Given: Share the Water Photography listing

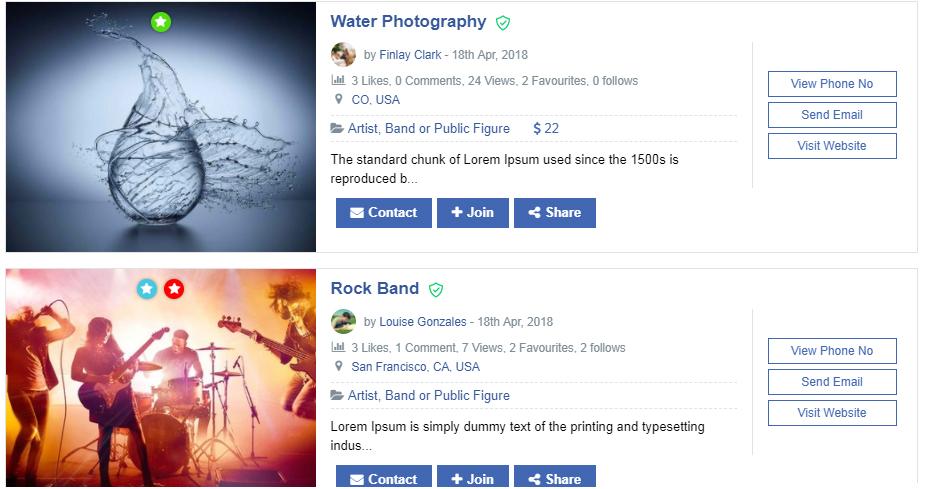Looking at the screenshot, I should click(x=554, y=213).
